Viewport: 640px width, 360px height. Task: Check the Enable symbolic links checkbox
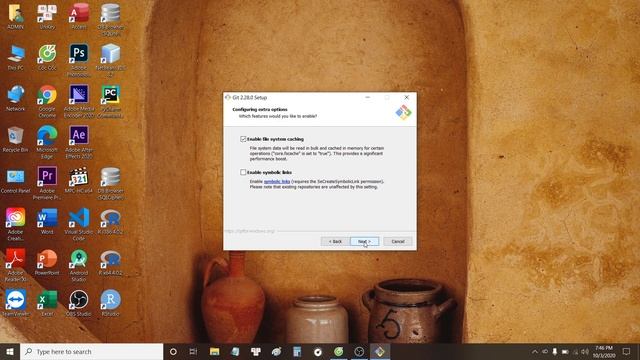pos(243,172)
